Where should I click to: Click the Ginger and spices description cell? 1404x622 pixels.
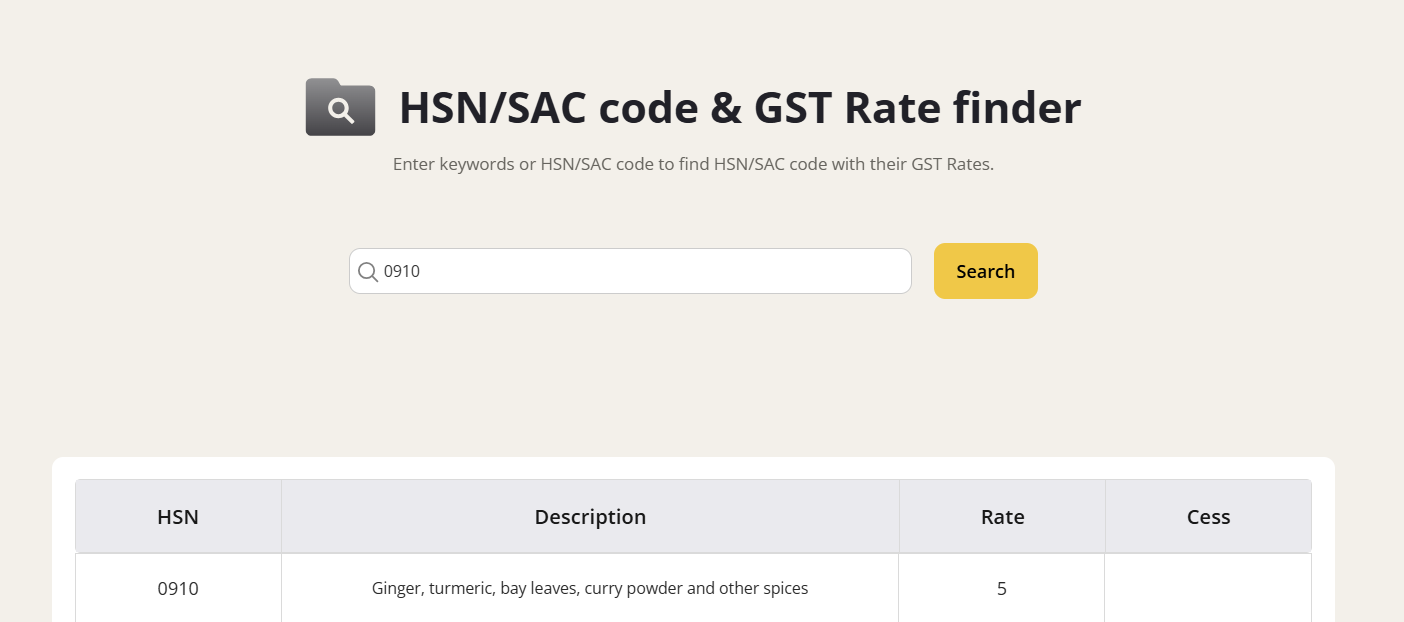[590, 588]
